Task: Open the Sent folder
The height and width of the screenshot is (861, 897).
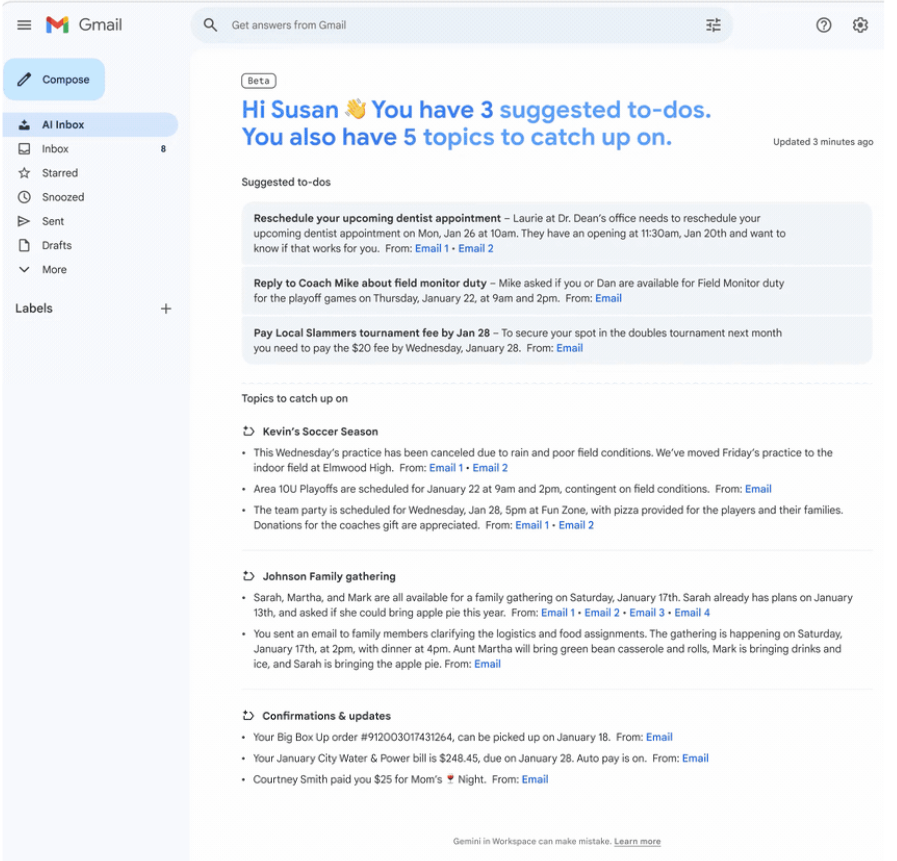Action: 90,221
